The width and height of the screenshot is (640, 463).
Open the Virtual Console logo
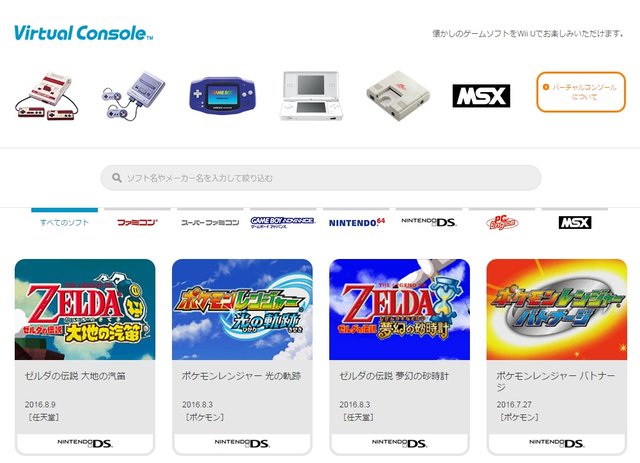pos(84,33)
